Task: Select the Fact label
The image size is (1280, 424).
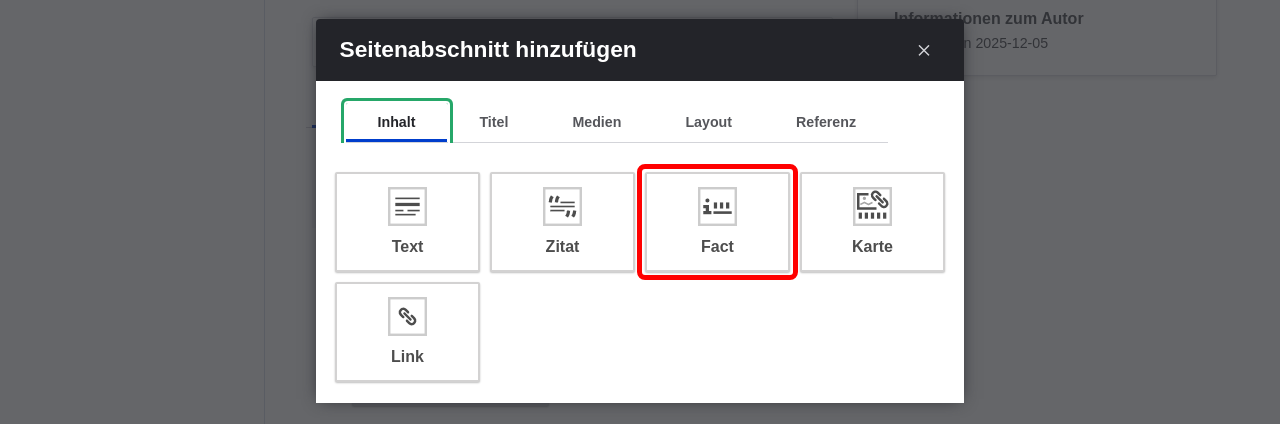Action: point(717,246)
